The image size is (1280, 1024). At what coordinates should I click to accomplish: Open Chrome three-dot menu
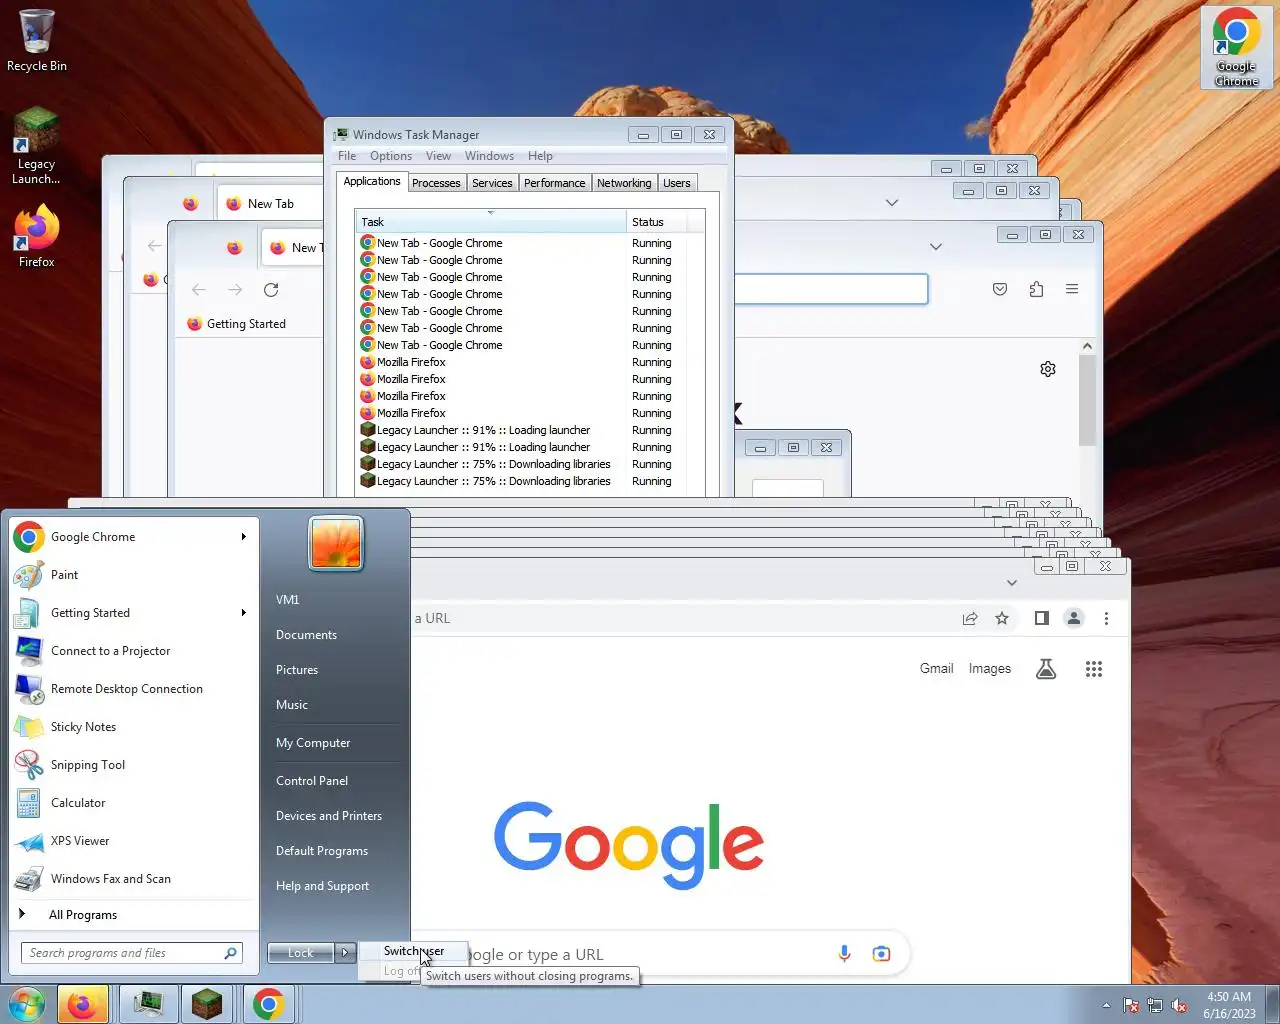[x=1106, y=618]
